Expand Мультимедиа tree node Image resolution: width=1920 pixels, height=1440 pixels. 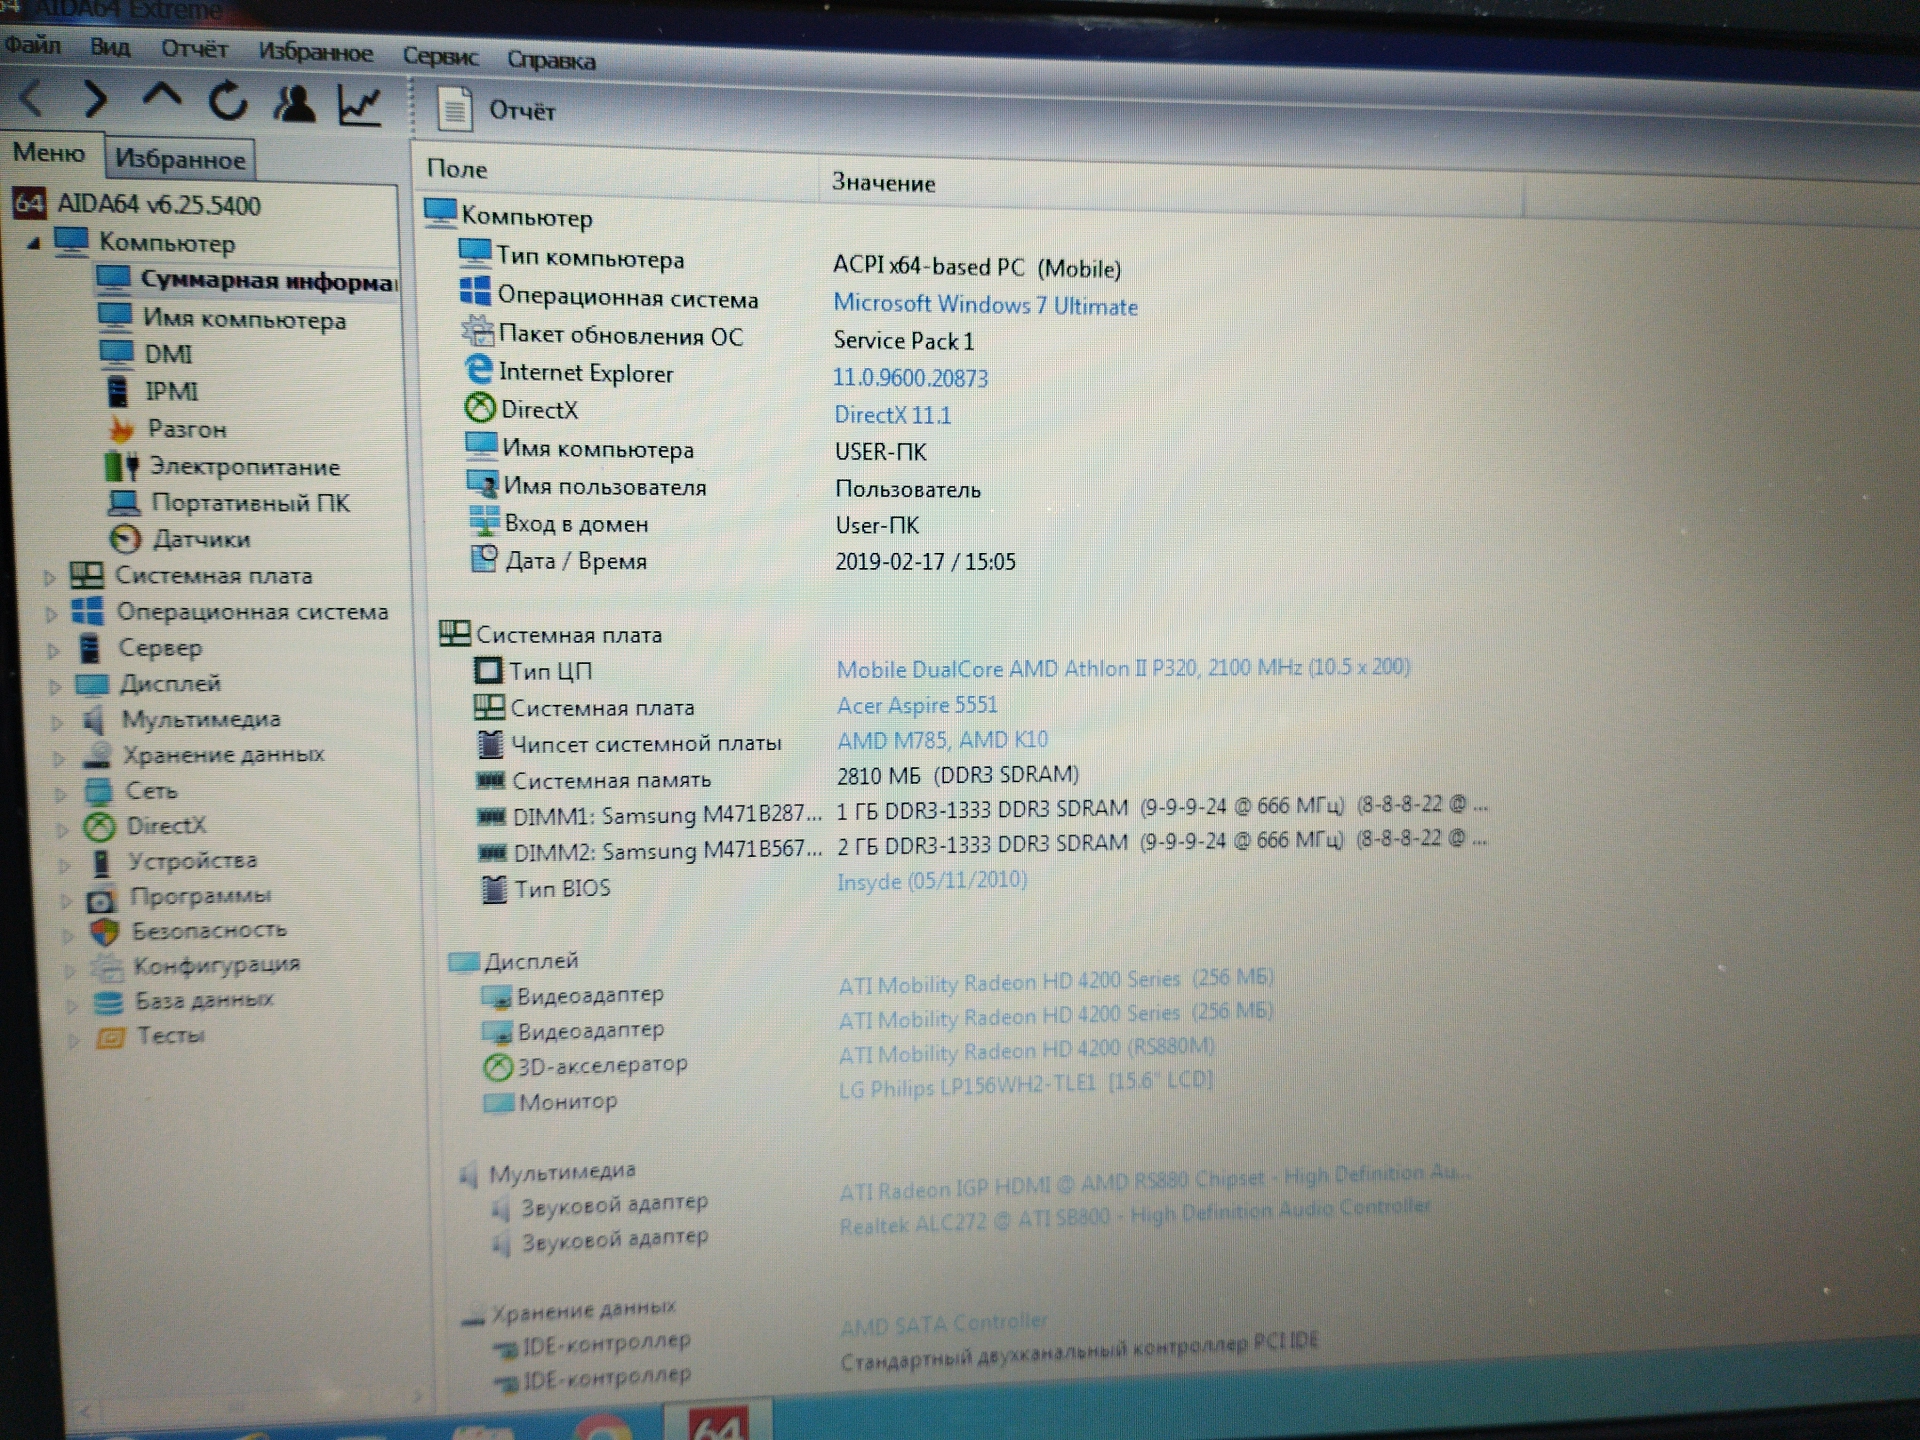click(58, 721)
